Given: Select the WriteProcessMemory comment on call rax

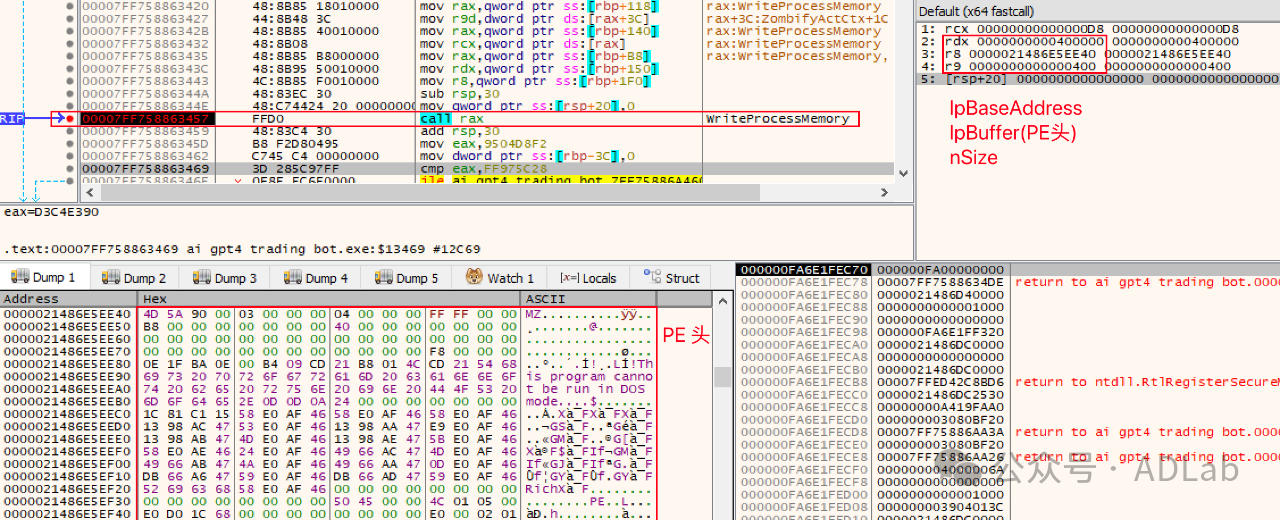Looking at the screenshot, I should [x=778, y=119].
